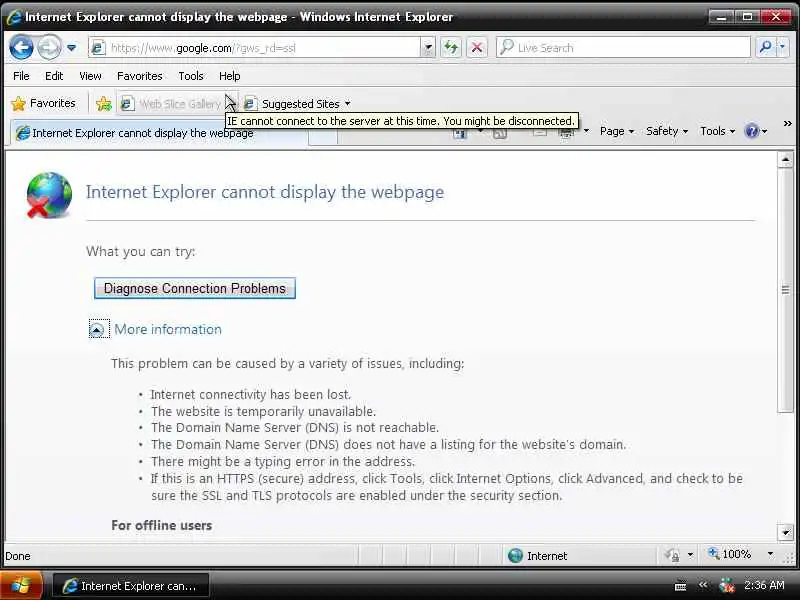Click the network disconnected tray icon
The width and height of the screenshot is (800, 600).
point(726,585)
